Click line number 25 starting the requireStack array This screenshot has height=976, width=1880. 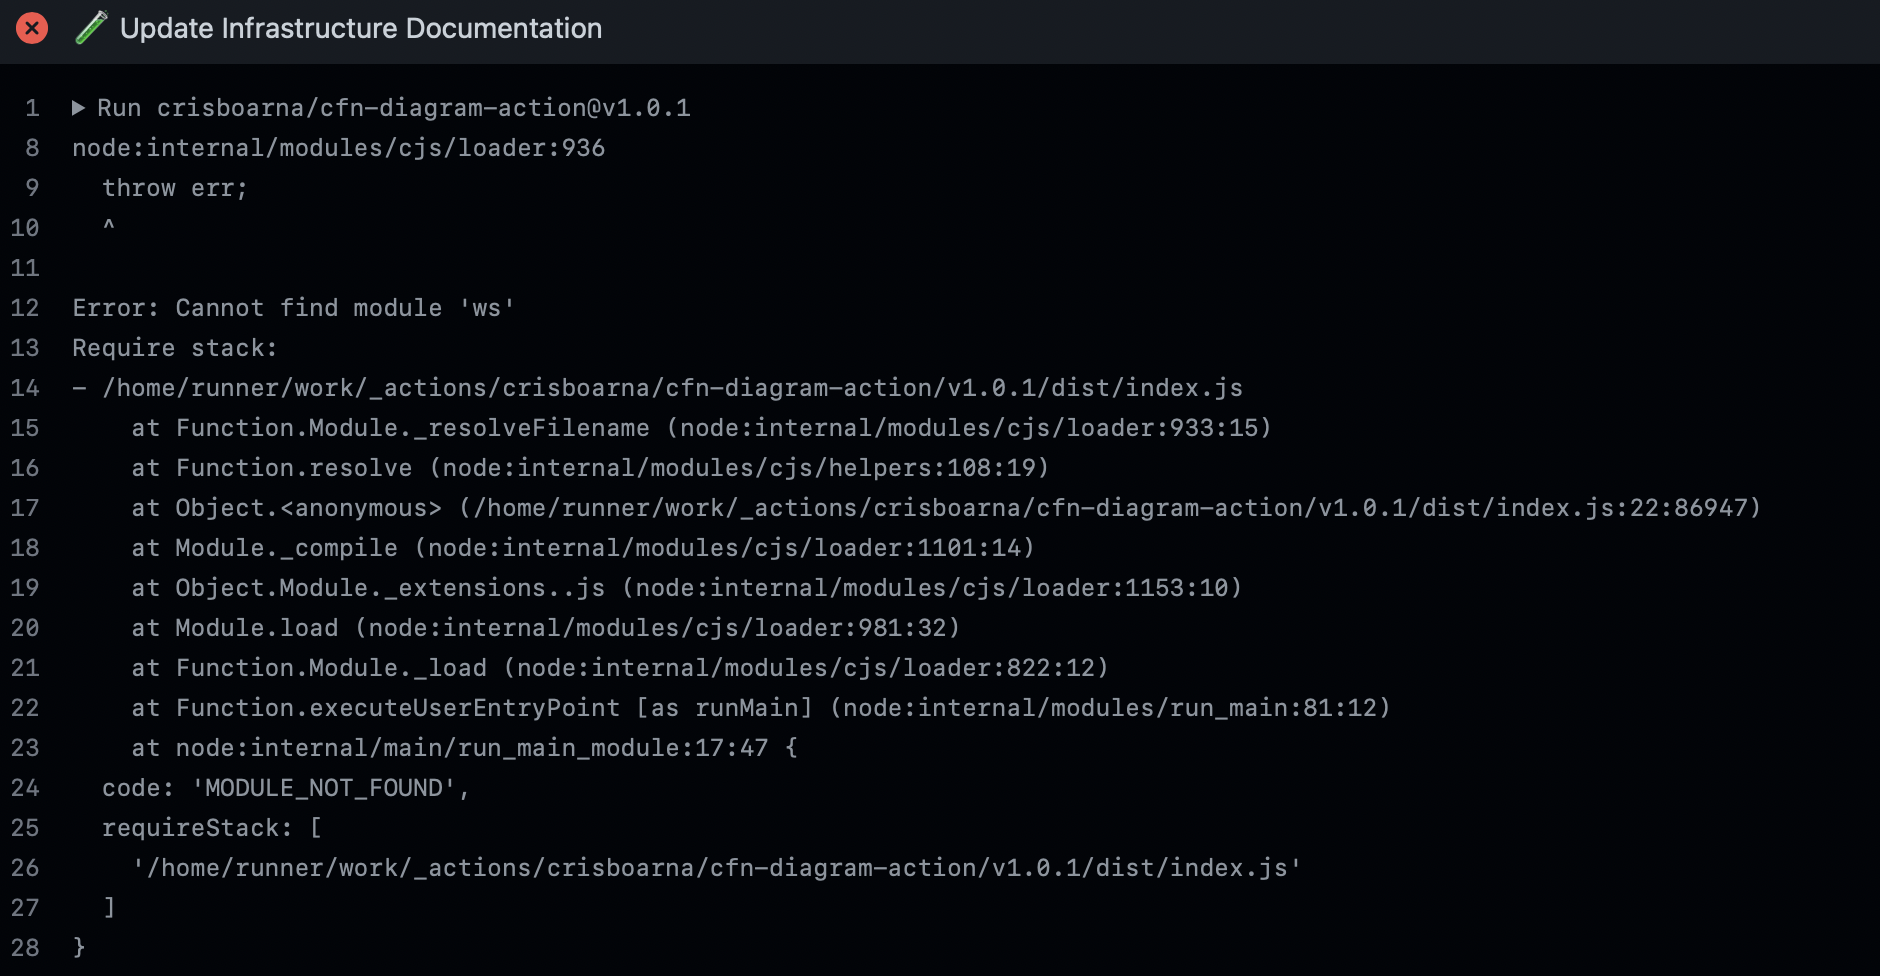(25, 828)
